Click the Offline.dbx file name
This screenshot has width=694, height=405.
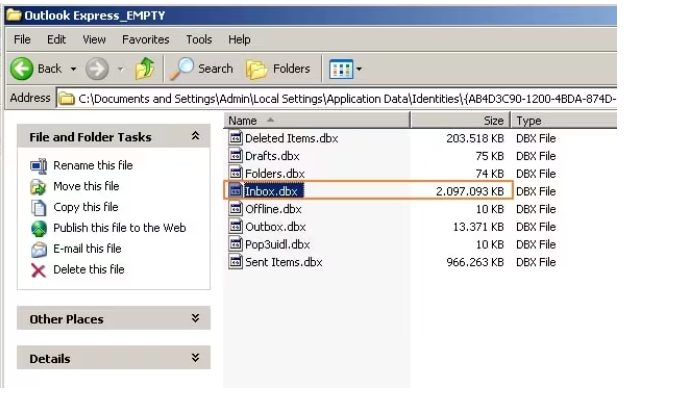coord(273,209)
